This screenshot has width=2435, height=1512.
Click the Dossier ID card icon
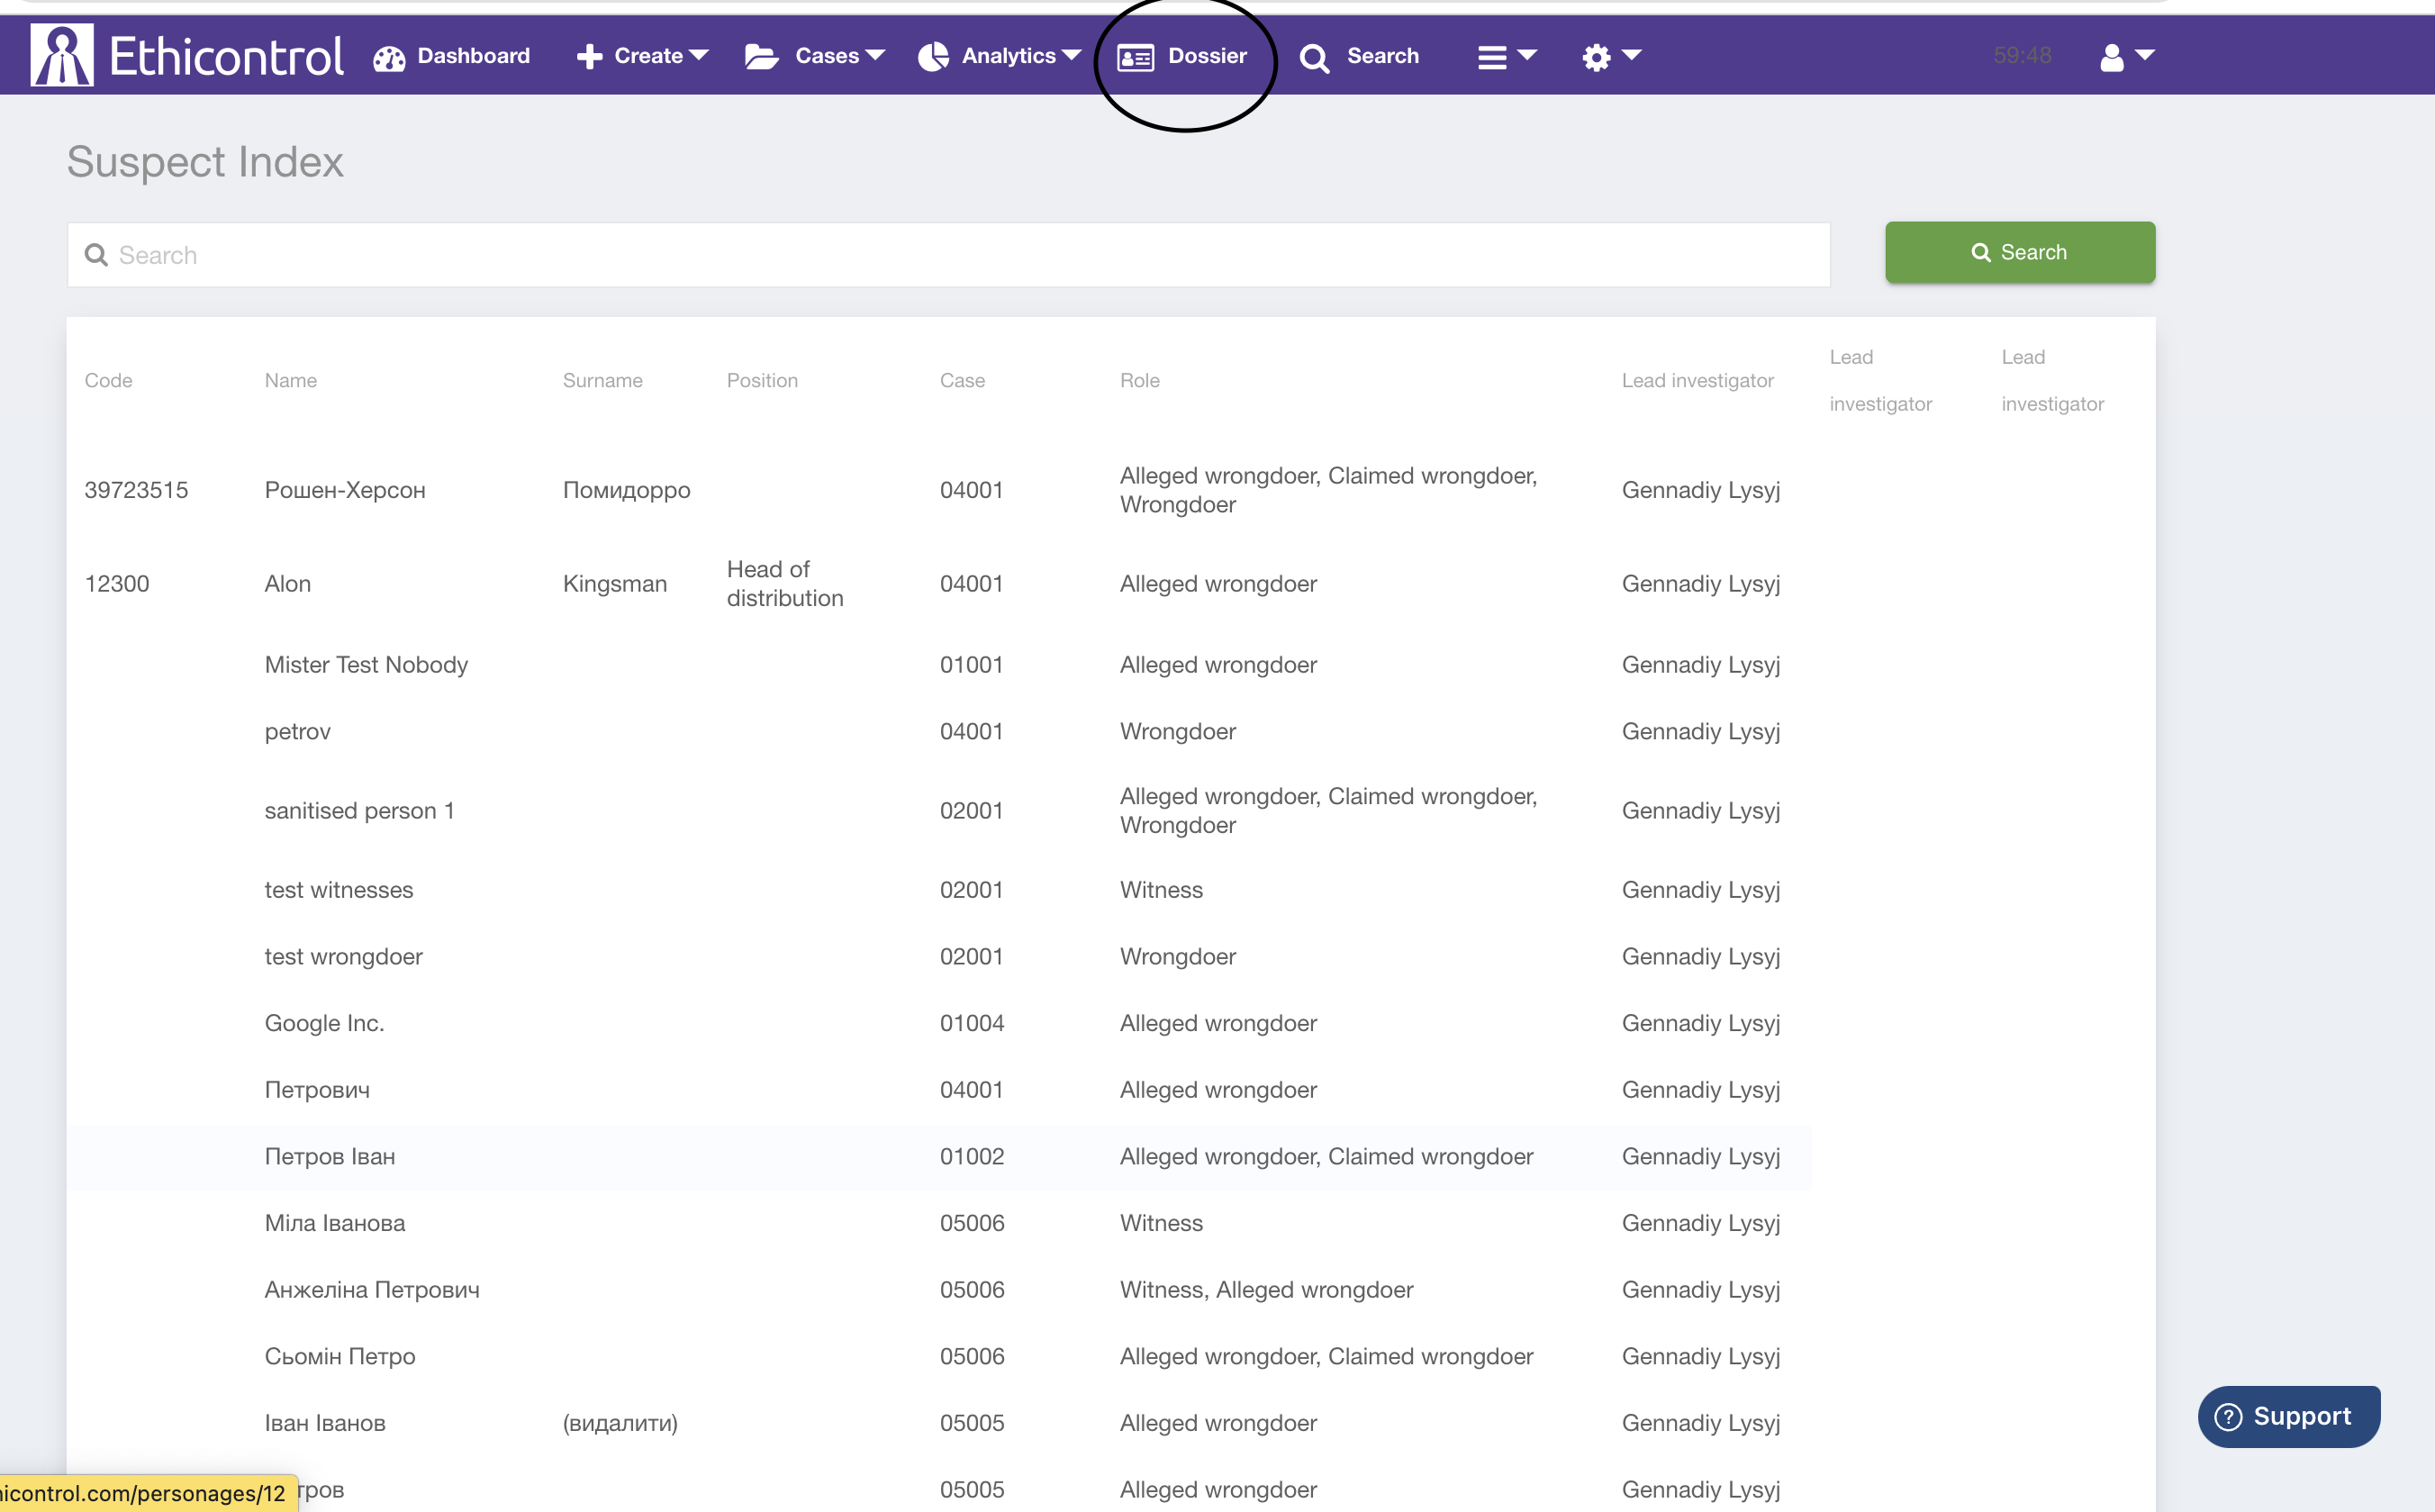pyautogui.click(x=1135, y=58)
